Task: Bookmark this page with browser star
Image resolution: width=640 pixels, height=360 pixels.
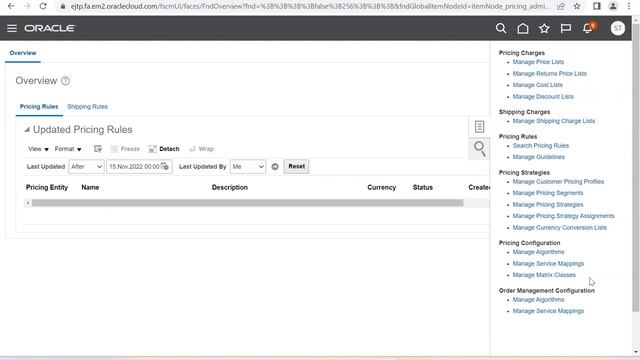Action: click(x=577, y=6)
